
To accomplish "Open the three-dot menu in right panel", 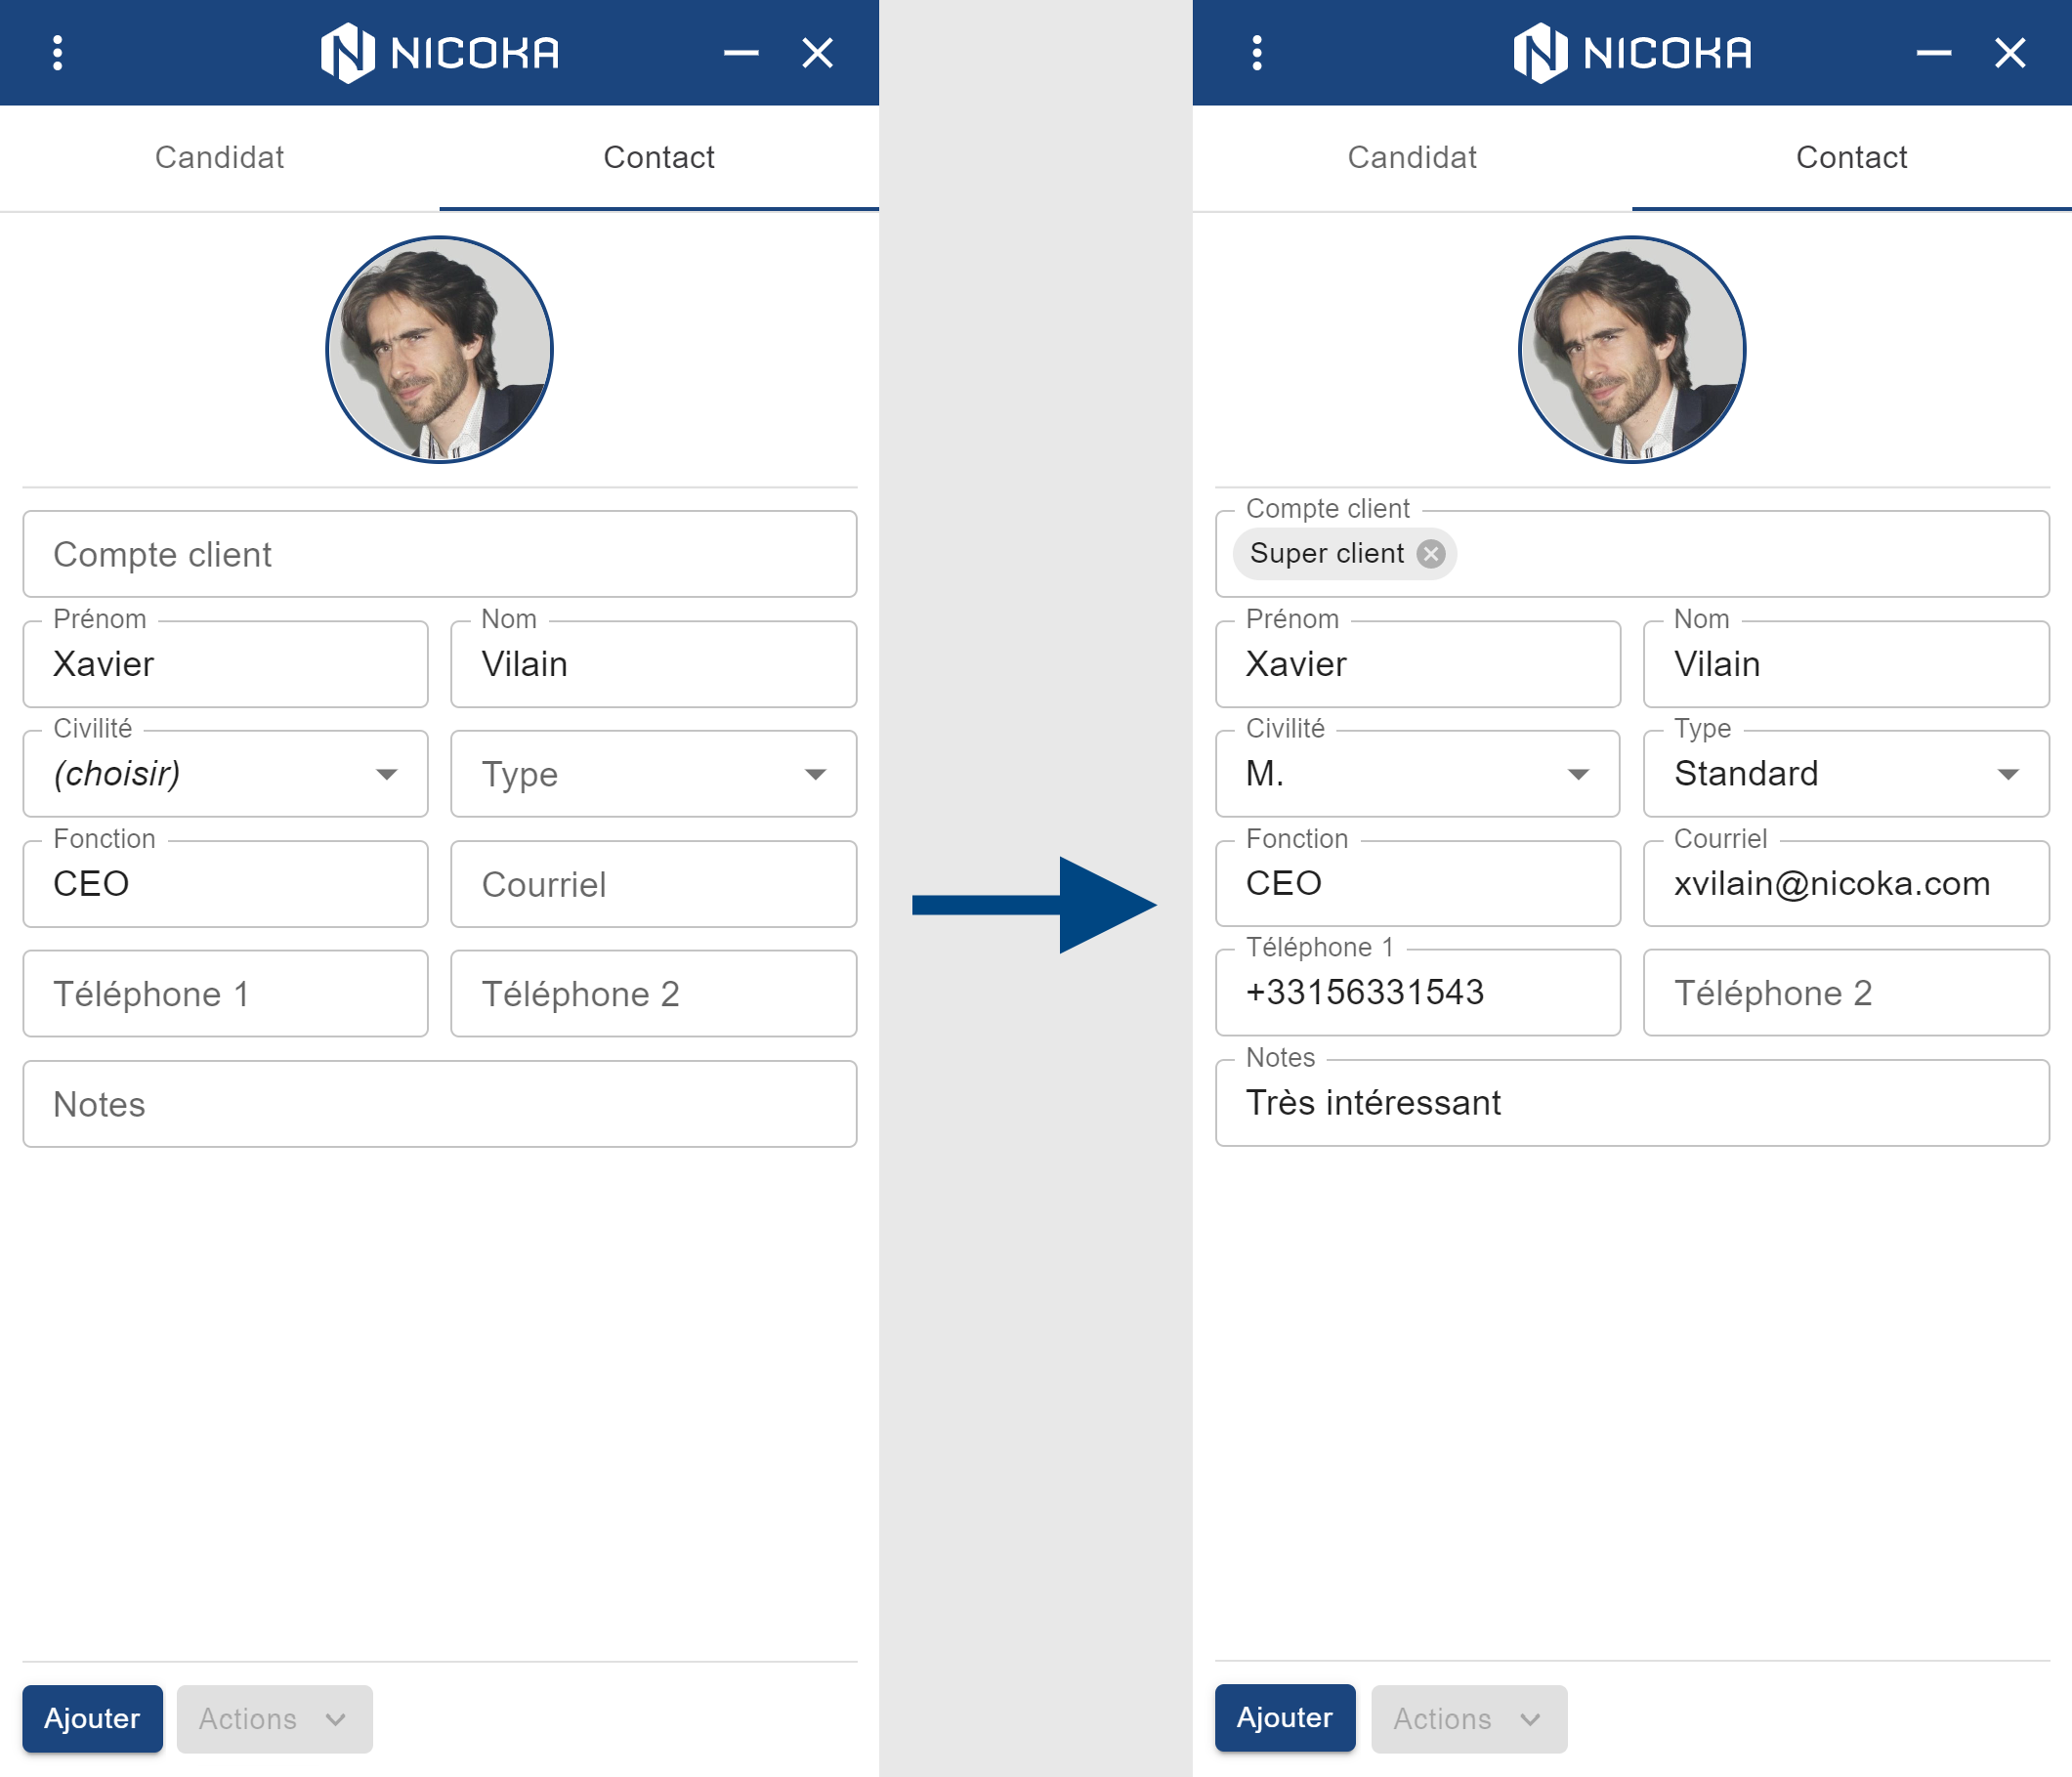I will 1257,53.
